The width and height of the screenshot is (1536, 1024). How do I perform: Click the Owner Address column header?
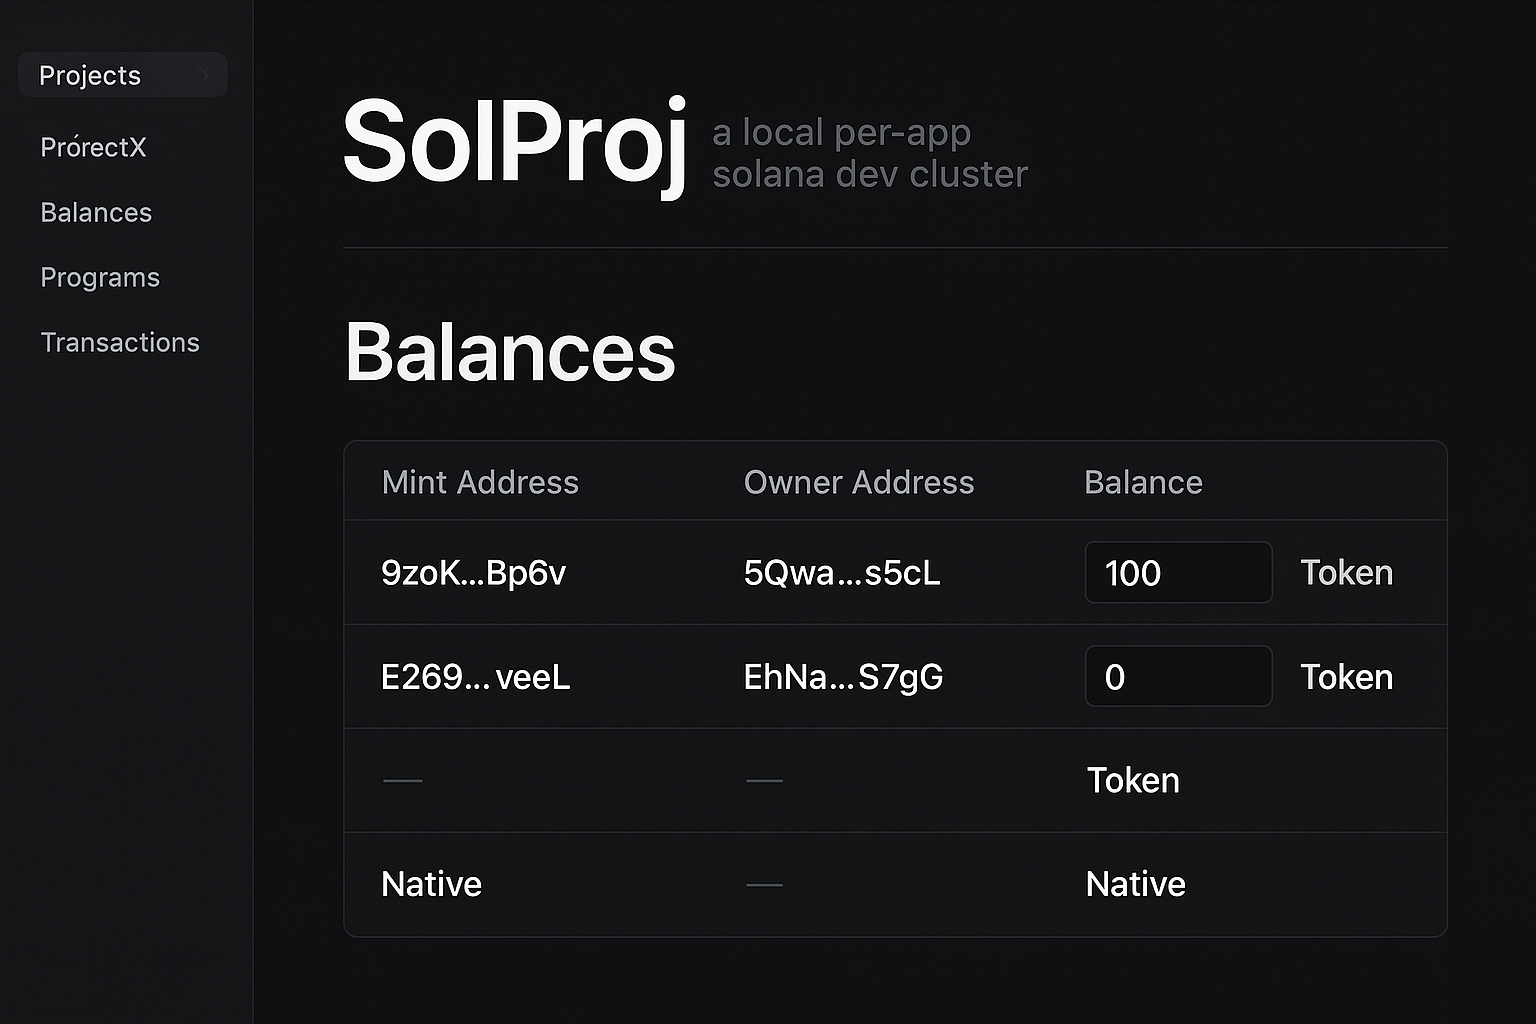(858, 482)
